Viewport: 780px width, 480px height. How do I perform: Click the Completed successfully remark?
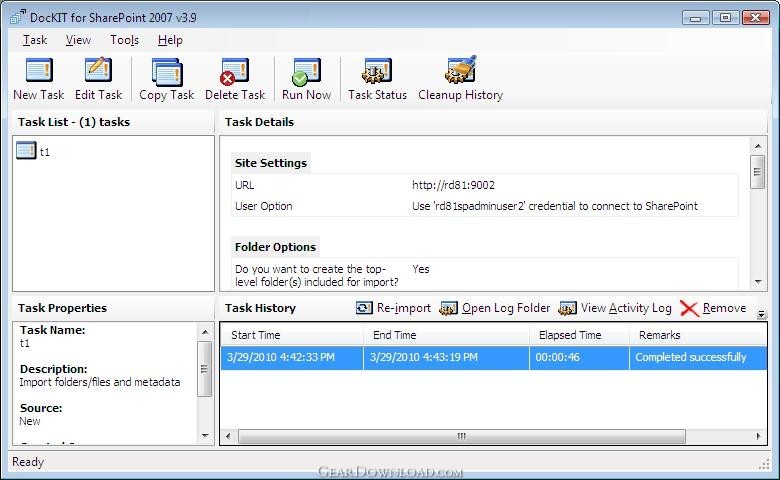tap(691, 357)
